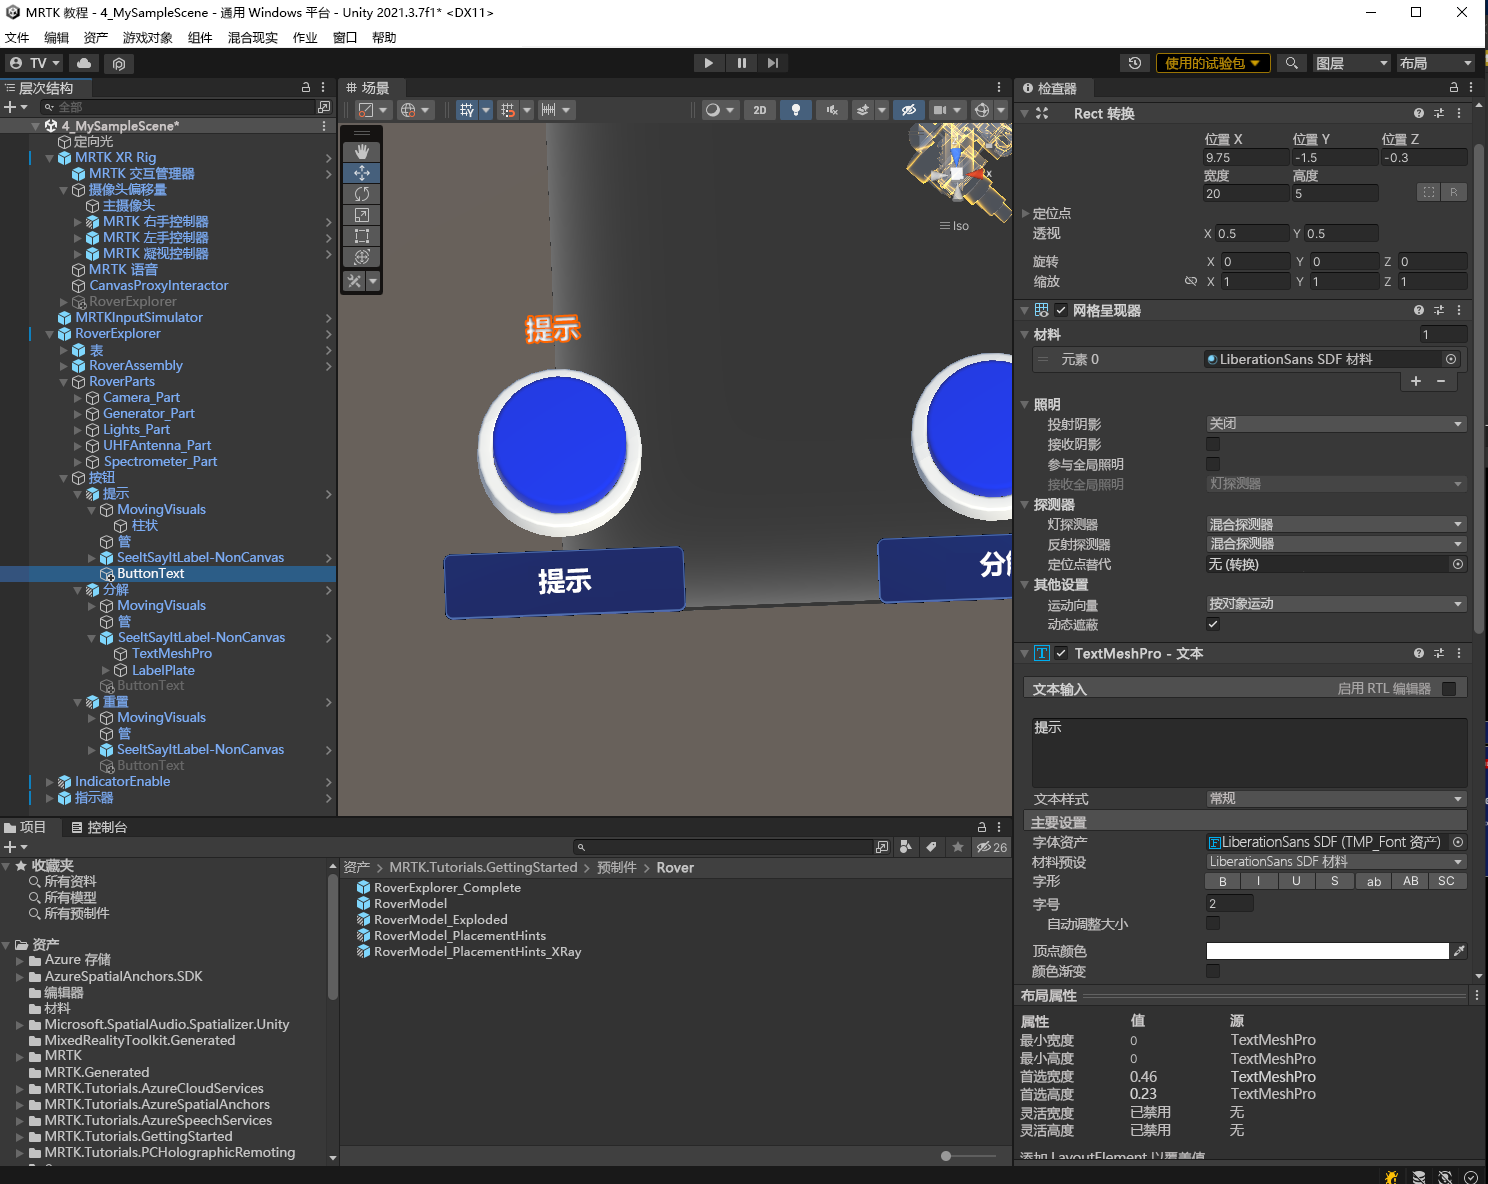Viewport: 1488px width, 1184px height.
Task: Collapse the RoverExplorer hierarchy item
Action: (48, 333)
